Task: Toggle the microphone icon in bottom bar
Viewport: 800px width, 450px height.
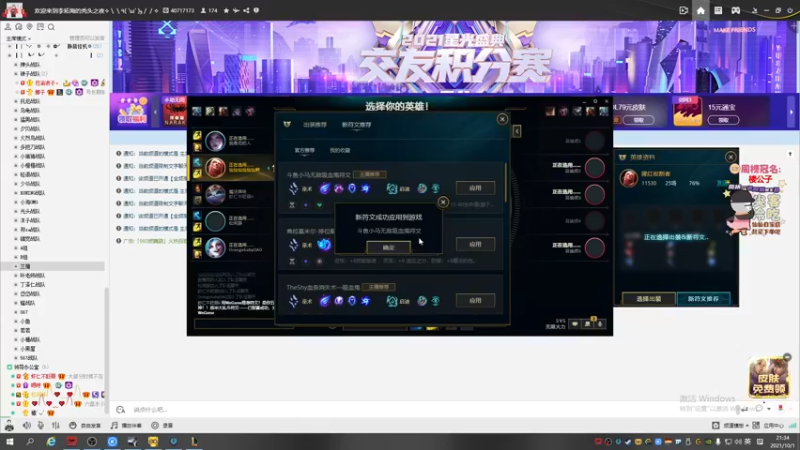Action: (40, 425)
